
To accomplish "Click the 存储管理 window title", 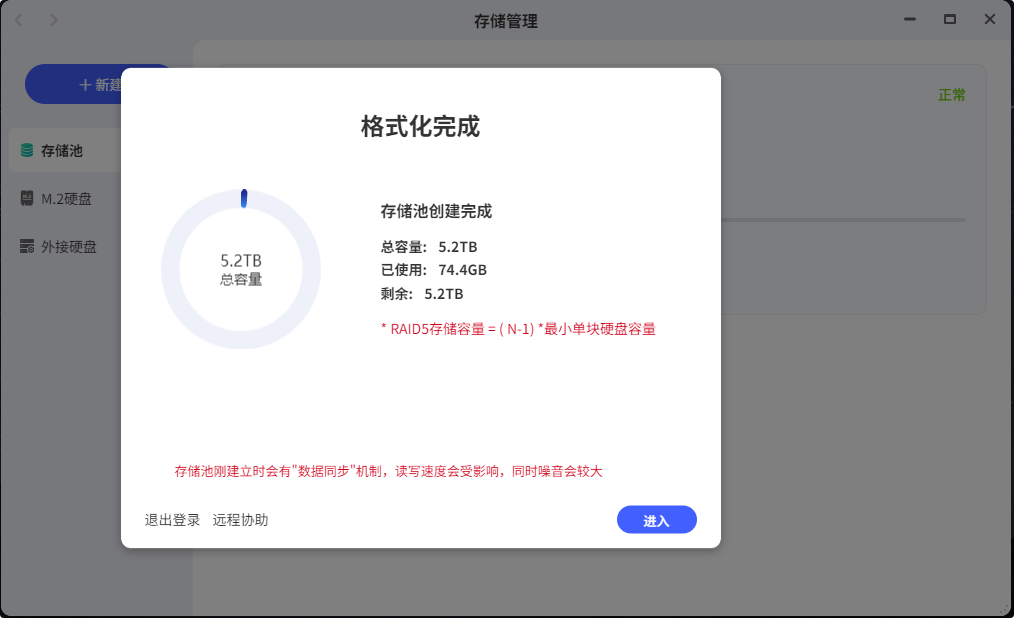I will coord(506,21).
